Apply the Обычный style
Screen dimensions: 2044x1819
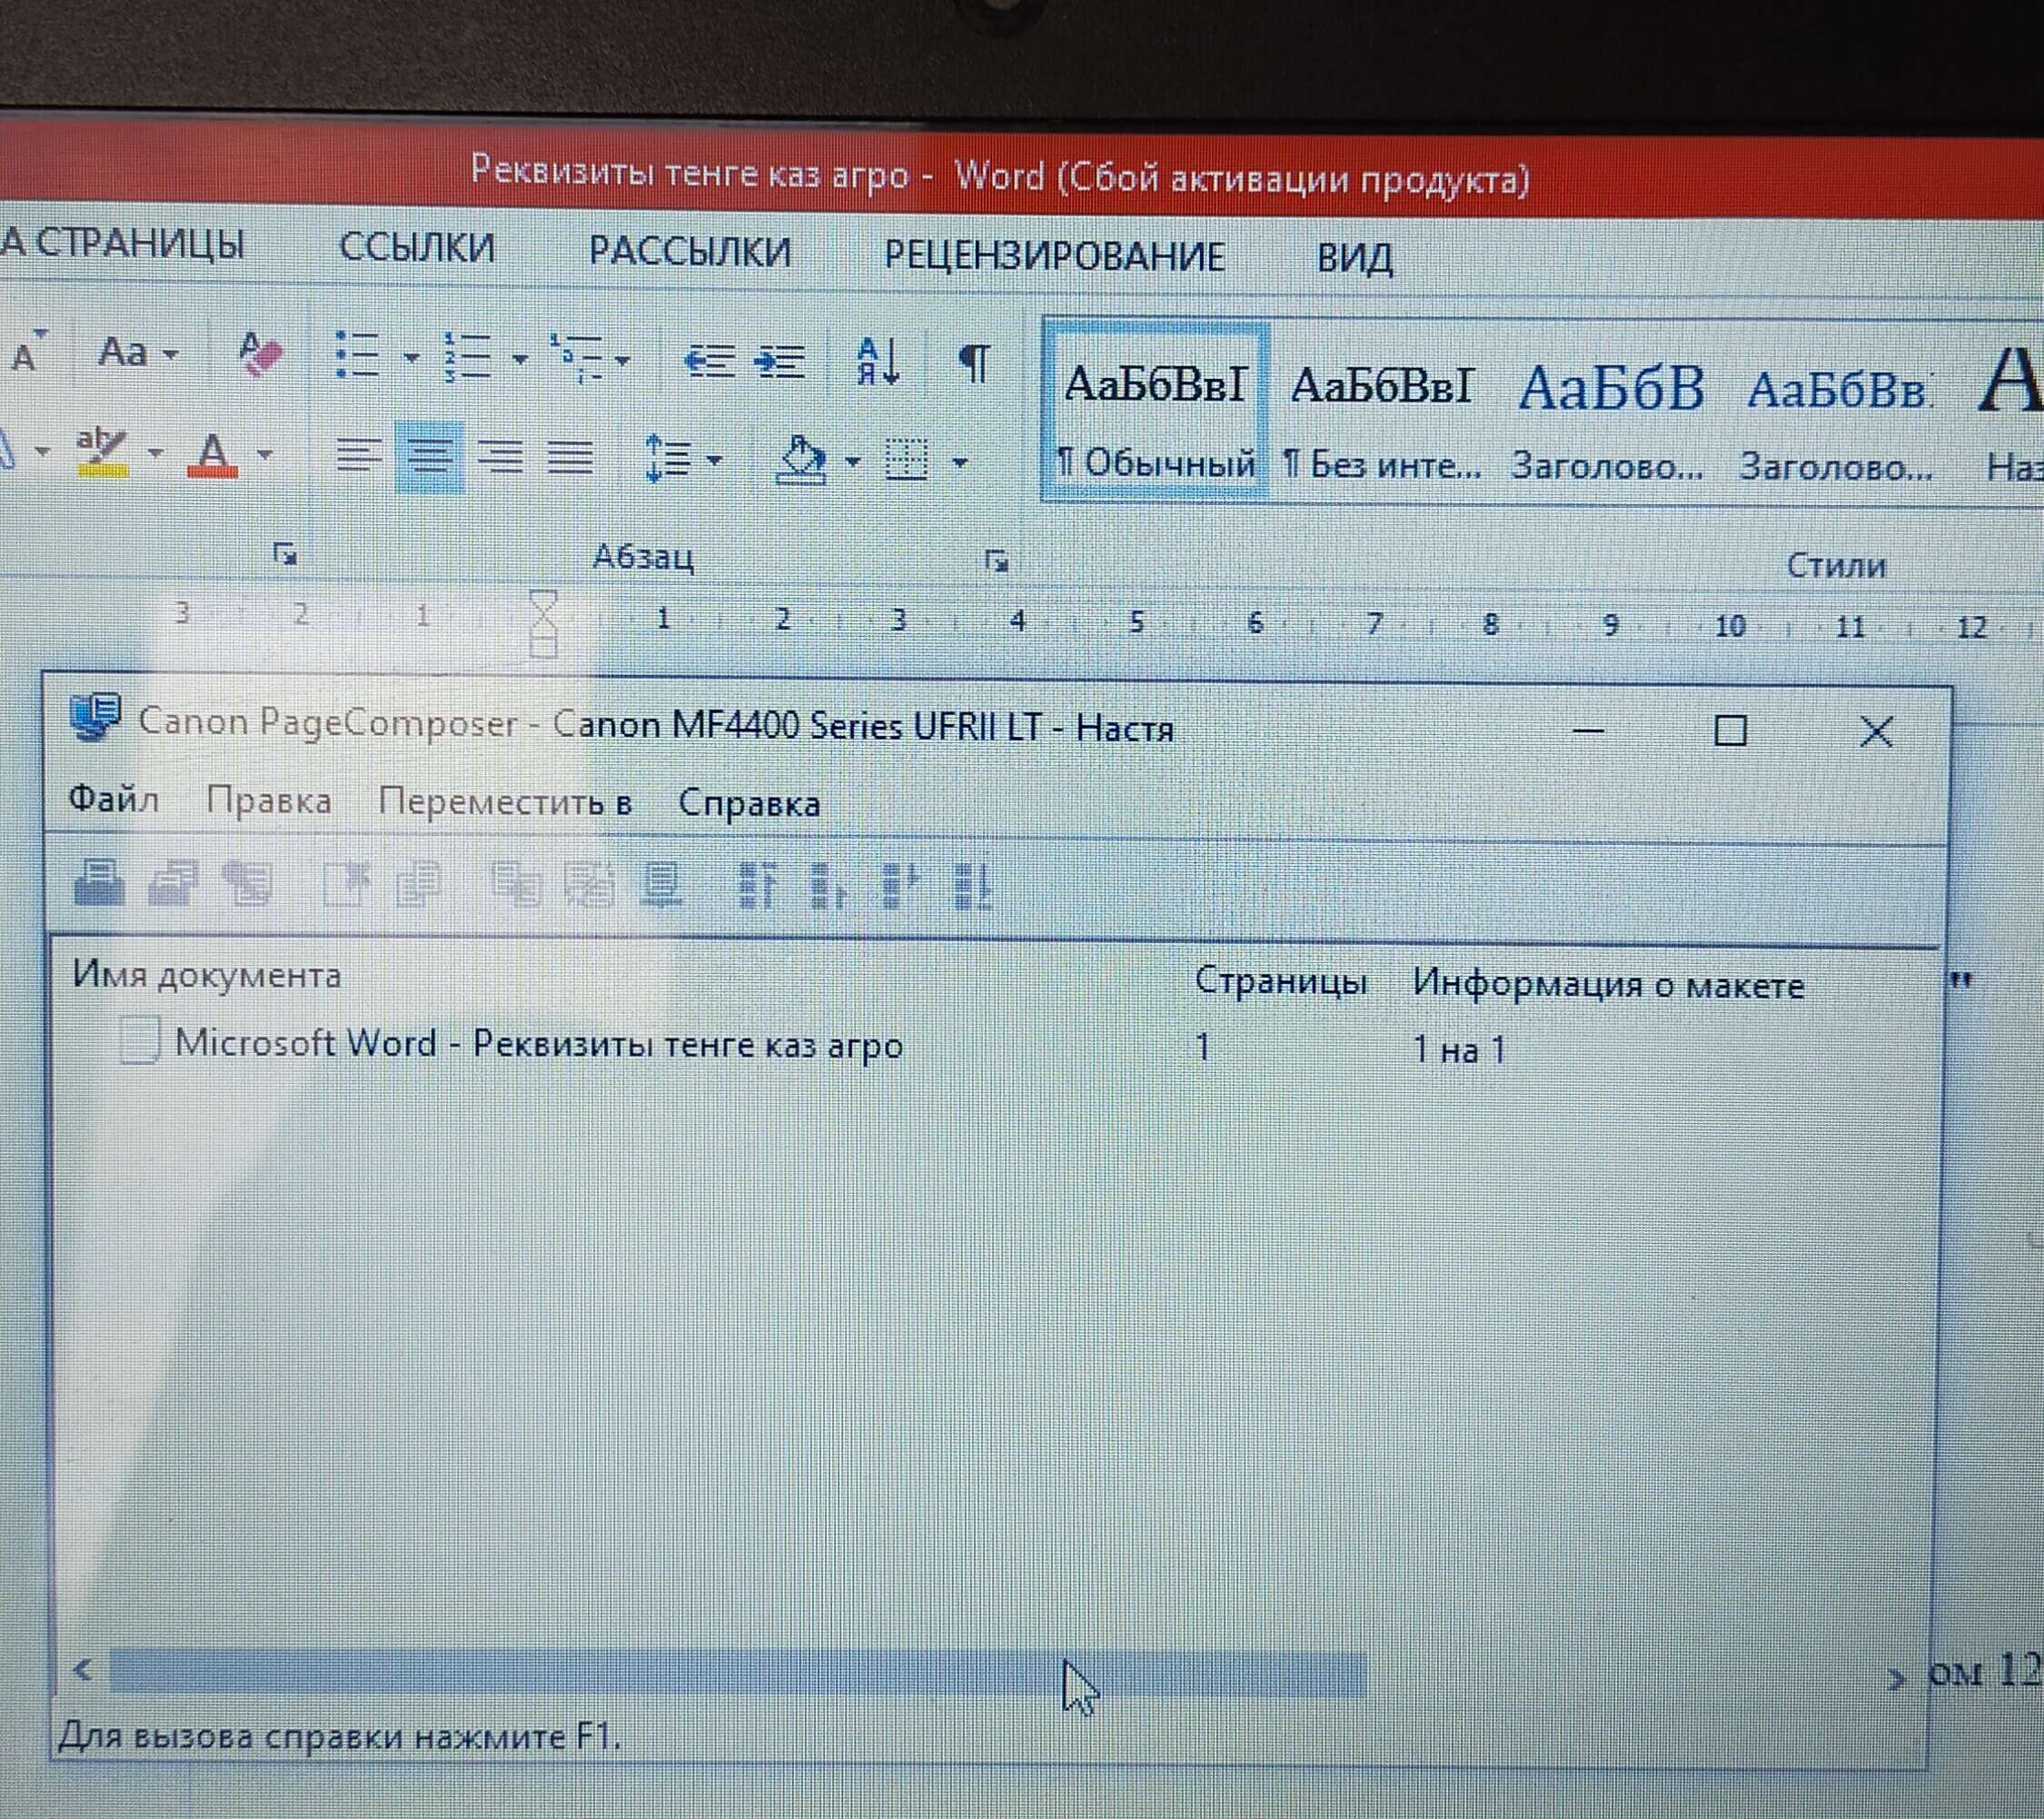(1156, 412)
